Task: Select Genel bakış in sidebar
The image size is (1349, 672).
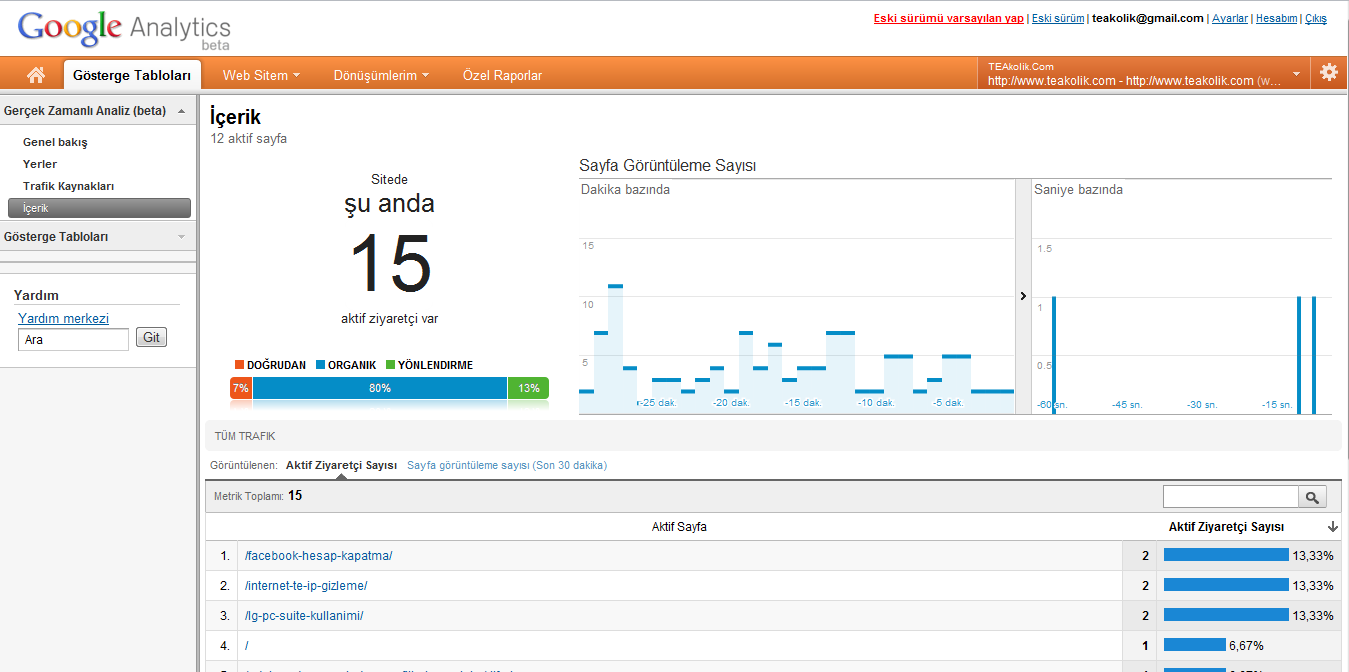Action: click(x=55, y=142)
